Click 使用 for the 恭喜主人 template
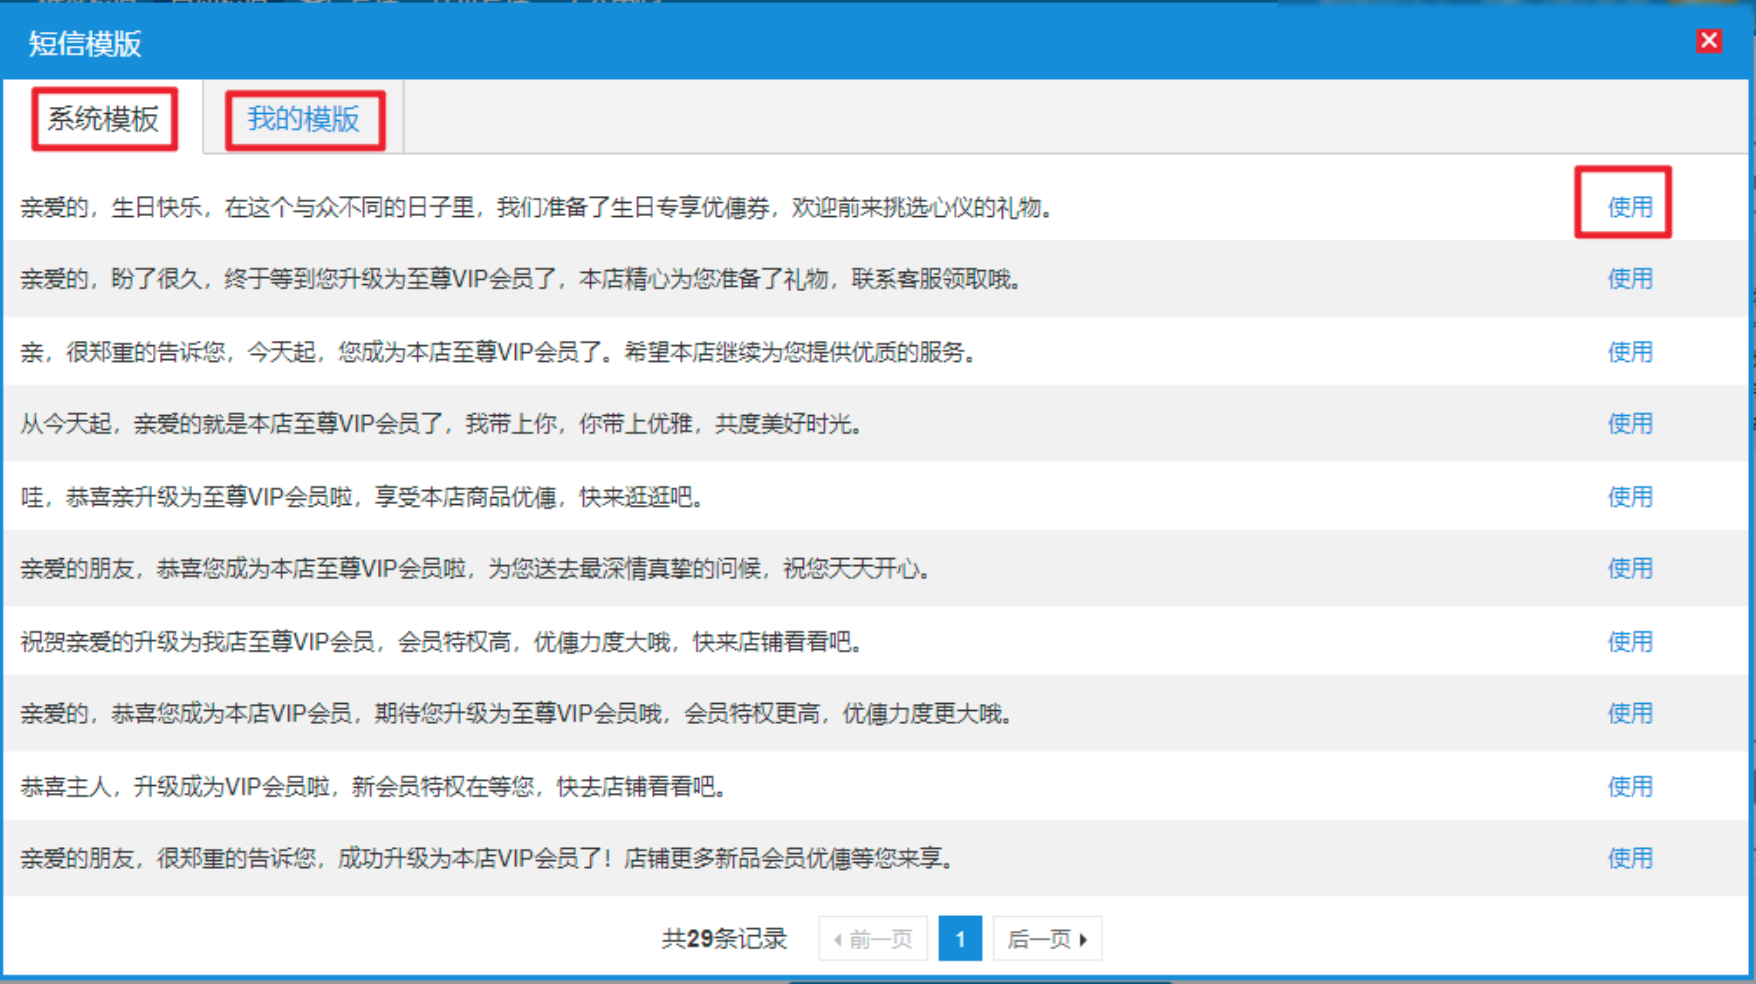The width and height of the screenshot is (1756, 984). click(1629, 787)
